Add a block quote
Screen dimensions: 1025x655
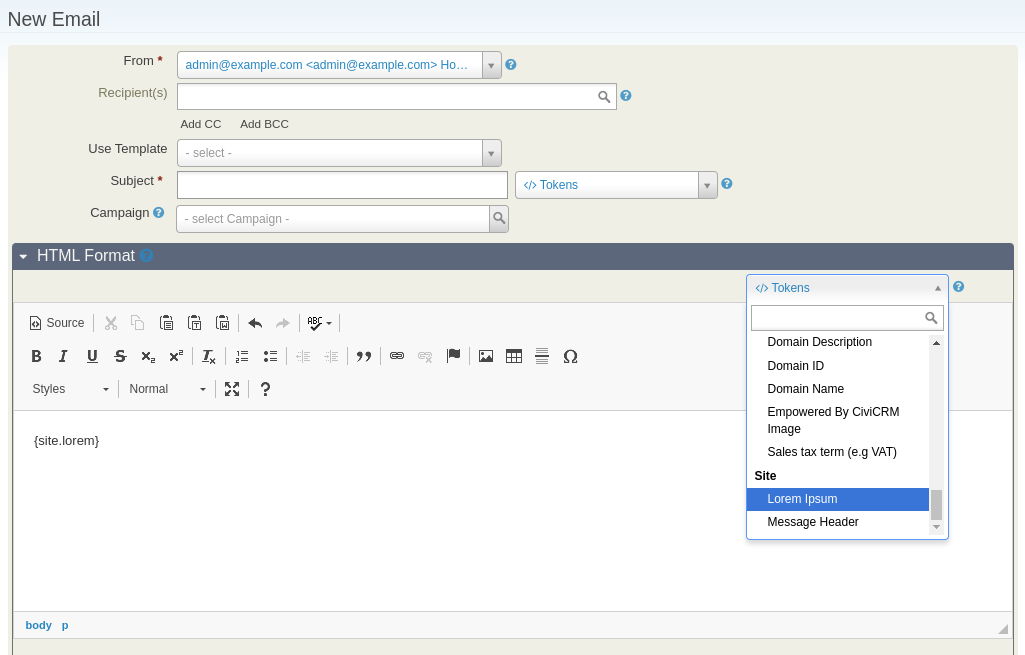(x=364, y=356)
